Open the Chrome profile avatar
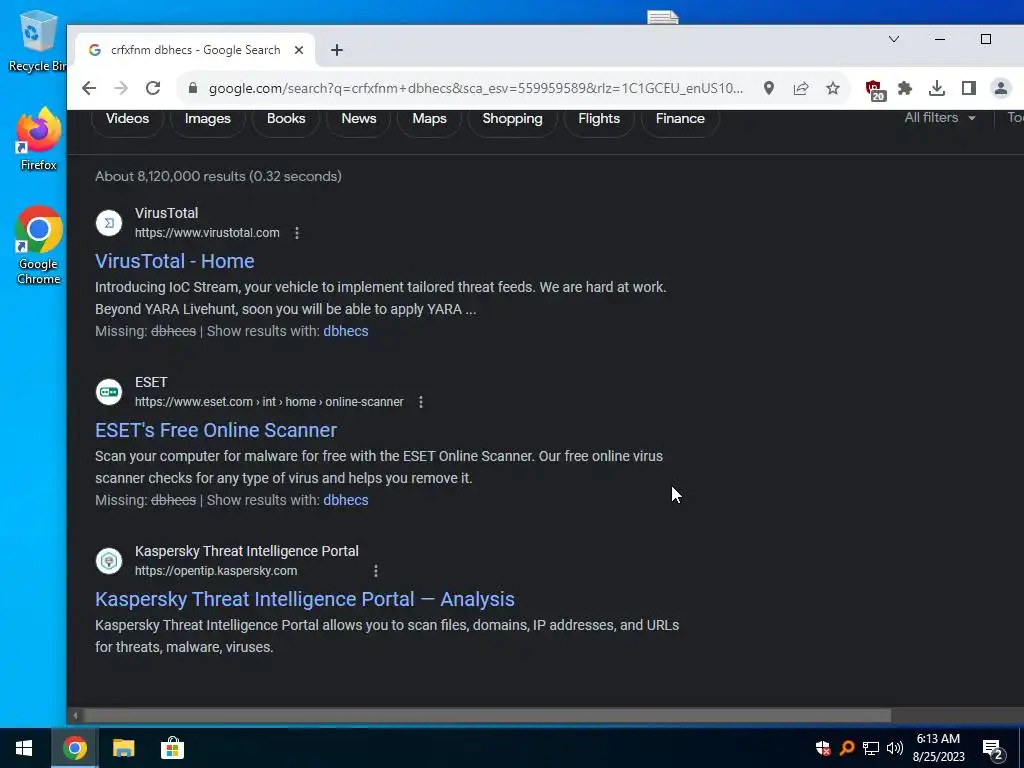This screenshot has width=1024, height=768. click(1000, 88)
